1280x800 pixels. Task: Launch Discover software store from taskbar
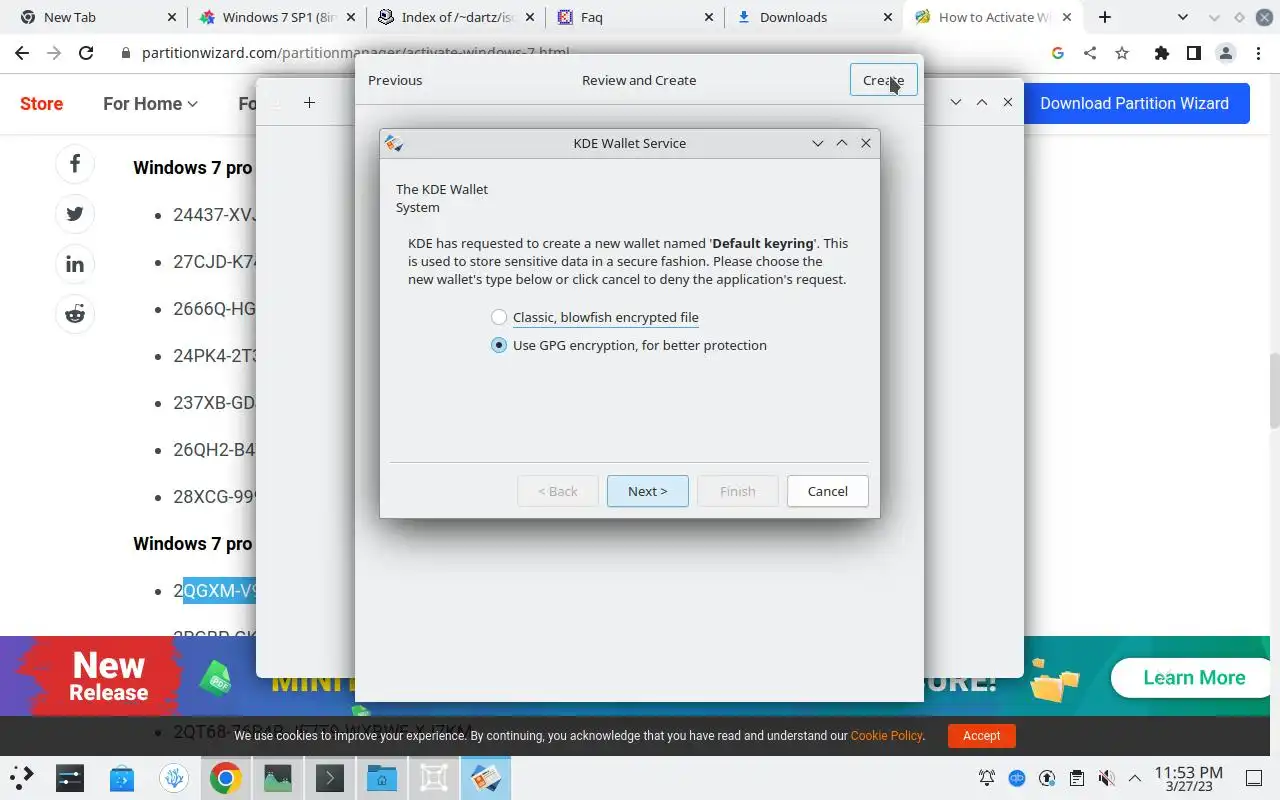pyautogui.click(x=122, y=777)
